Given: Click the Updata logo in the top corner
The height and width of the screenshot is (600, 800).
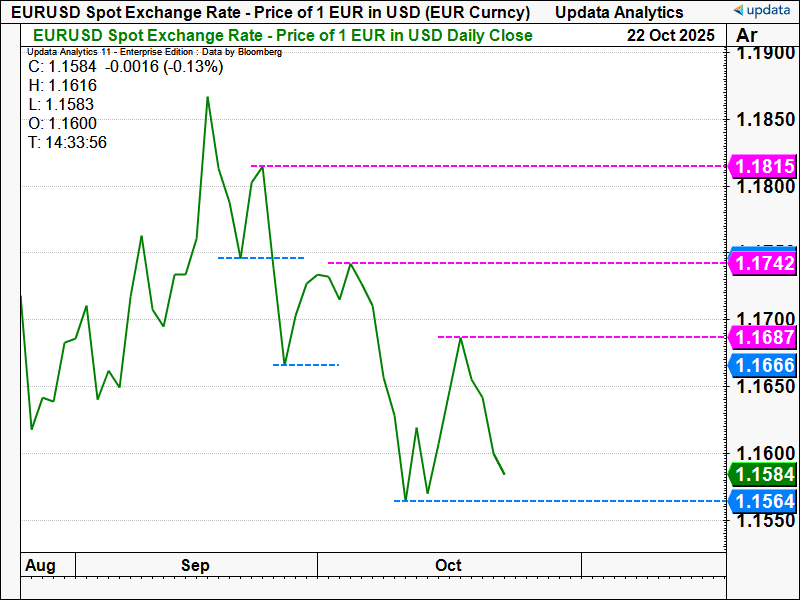Looking at the screenshot, I should click(763, 11).
